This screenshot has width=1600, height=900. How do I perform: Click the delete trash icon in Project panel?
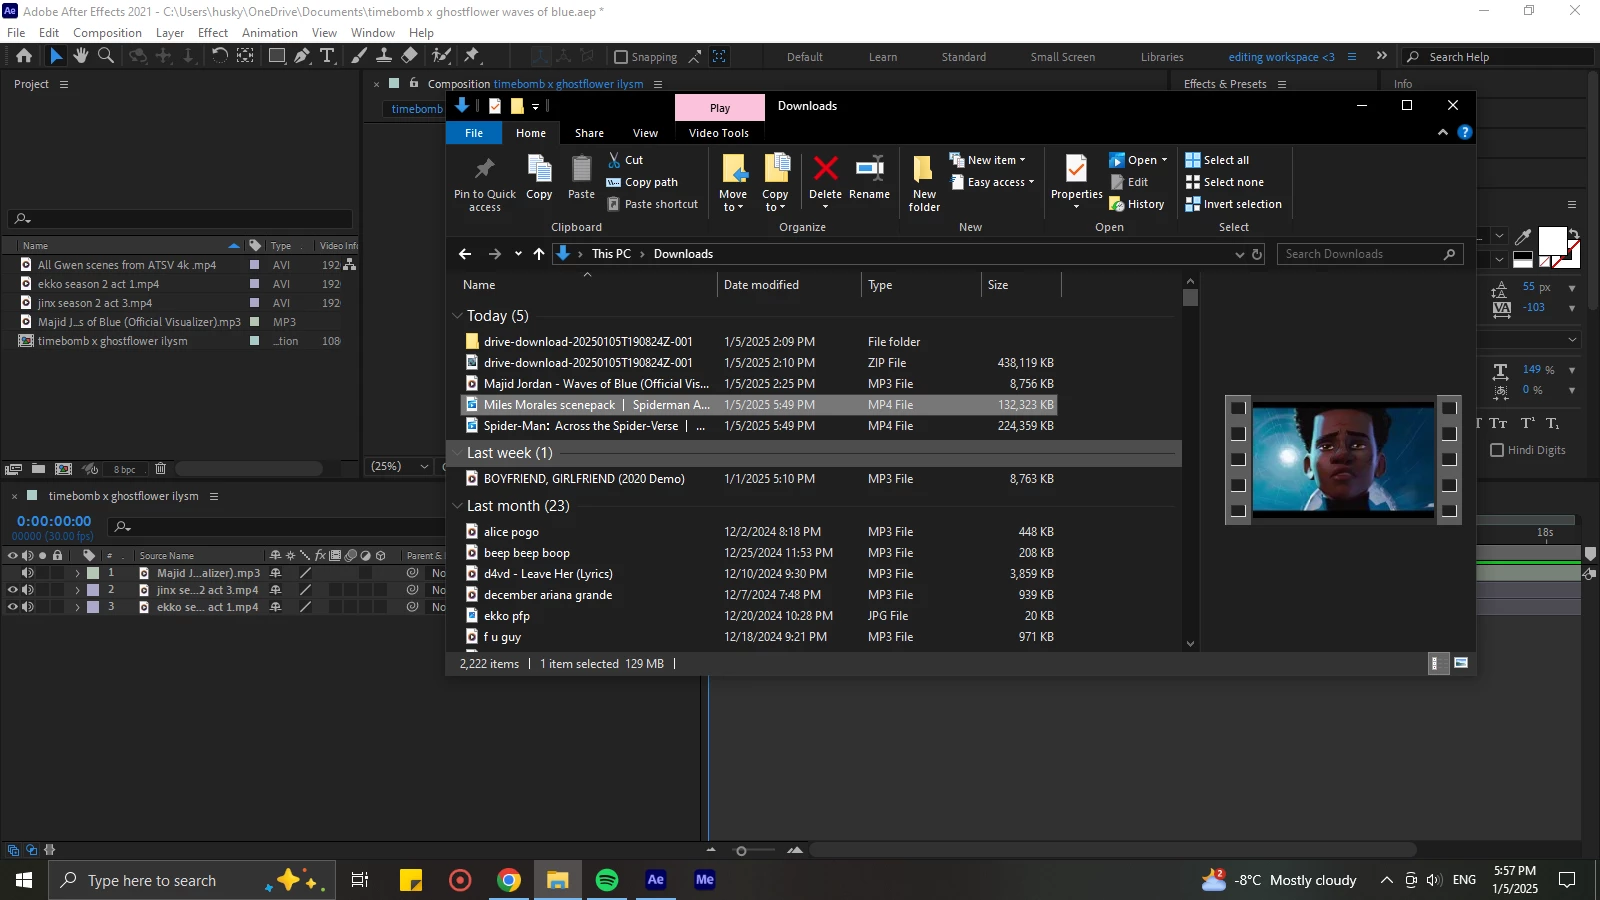pos(160,468)
